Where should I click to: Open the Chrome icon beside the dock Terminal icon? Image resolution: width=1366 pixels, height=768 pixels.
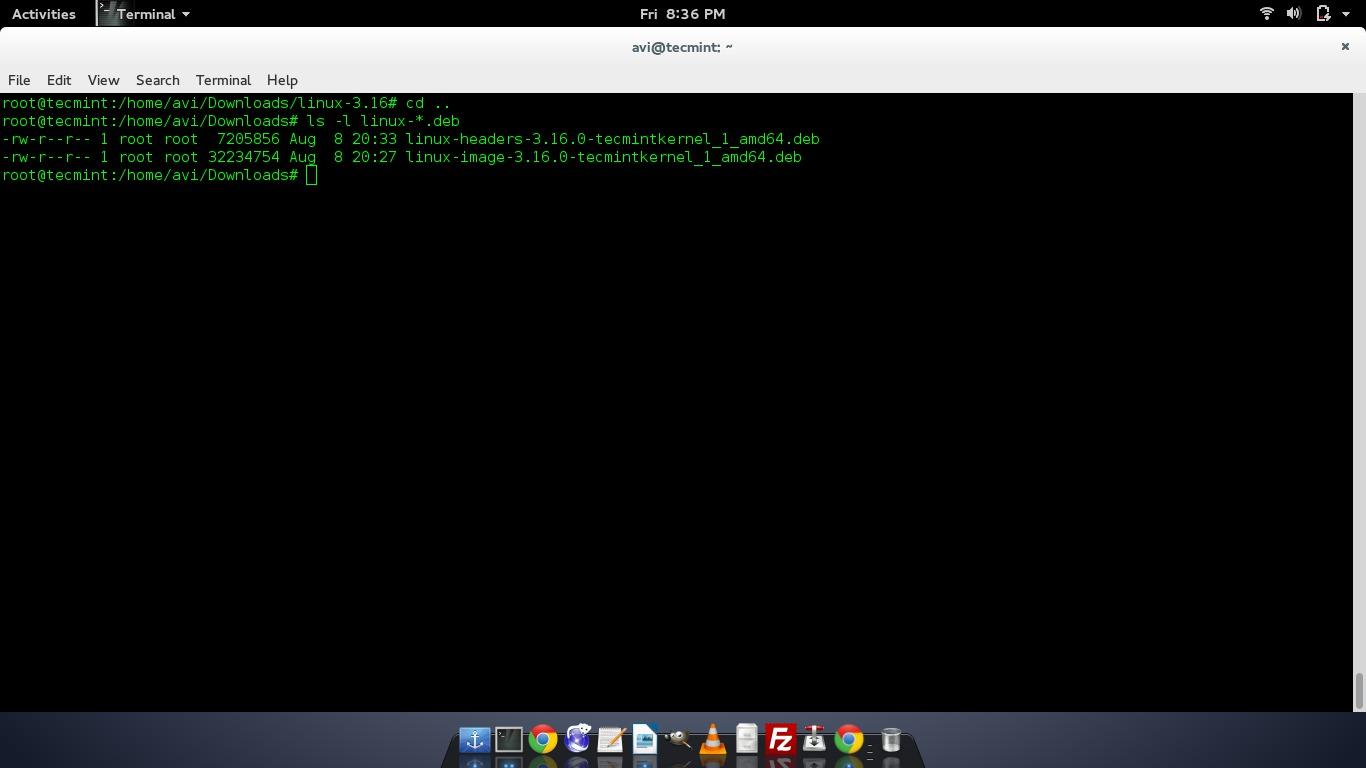coord(543,740)
